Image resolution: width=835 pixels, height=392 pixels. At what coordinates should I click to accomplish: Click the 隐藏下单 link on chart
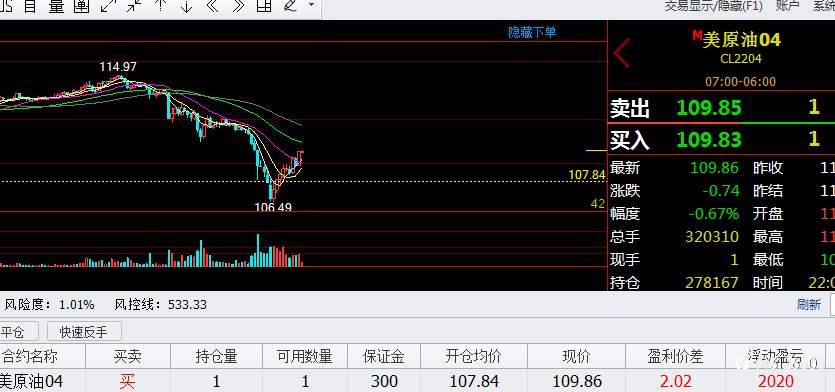coord(532,32)
